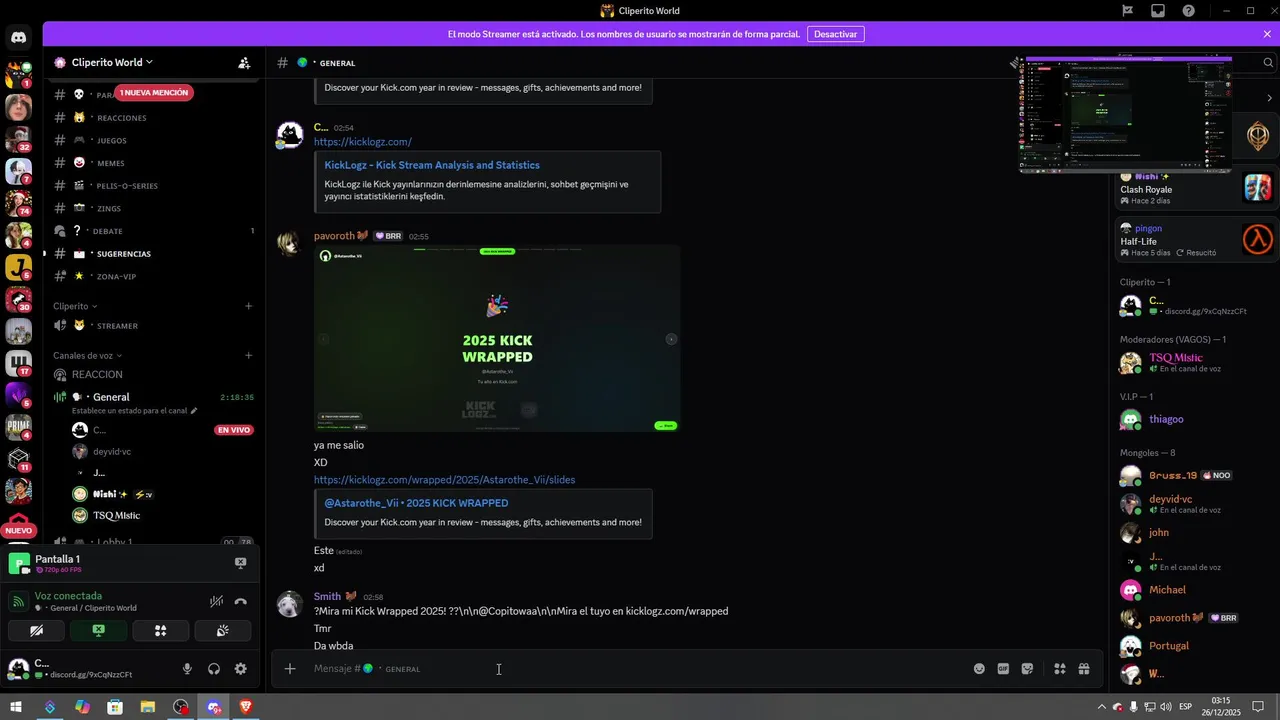Image resolution: width=1280 pixels, height=720 pixels.
Task: Click the Windows Start button
Action: (x=16, y=707)
